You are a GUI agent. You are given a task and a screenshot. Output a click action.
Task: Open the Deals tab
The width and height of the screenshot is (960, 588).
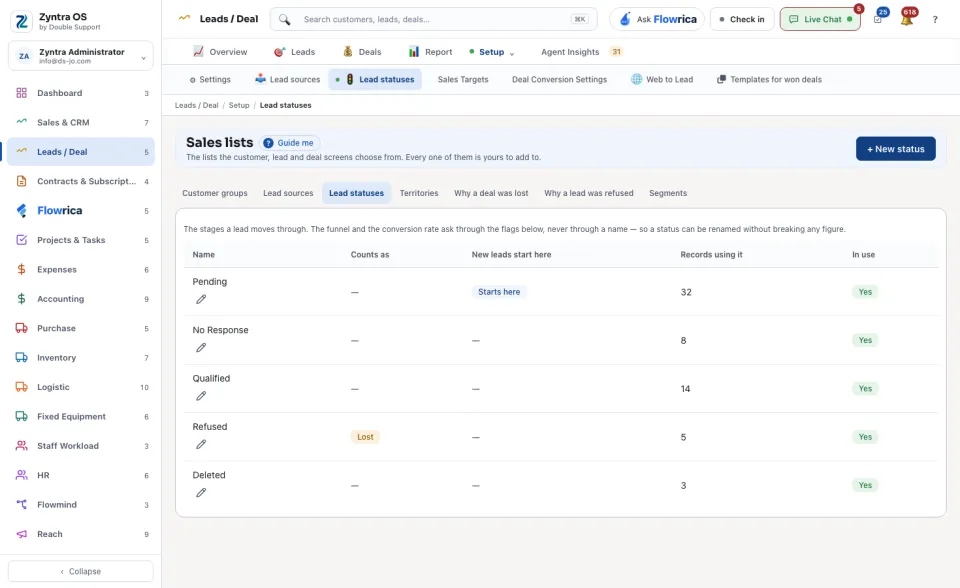click(362, 52)
